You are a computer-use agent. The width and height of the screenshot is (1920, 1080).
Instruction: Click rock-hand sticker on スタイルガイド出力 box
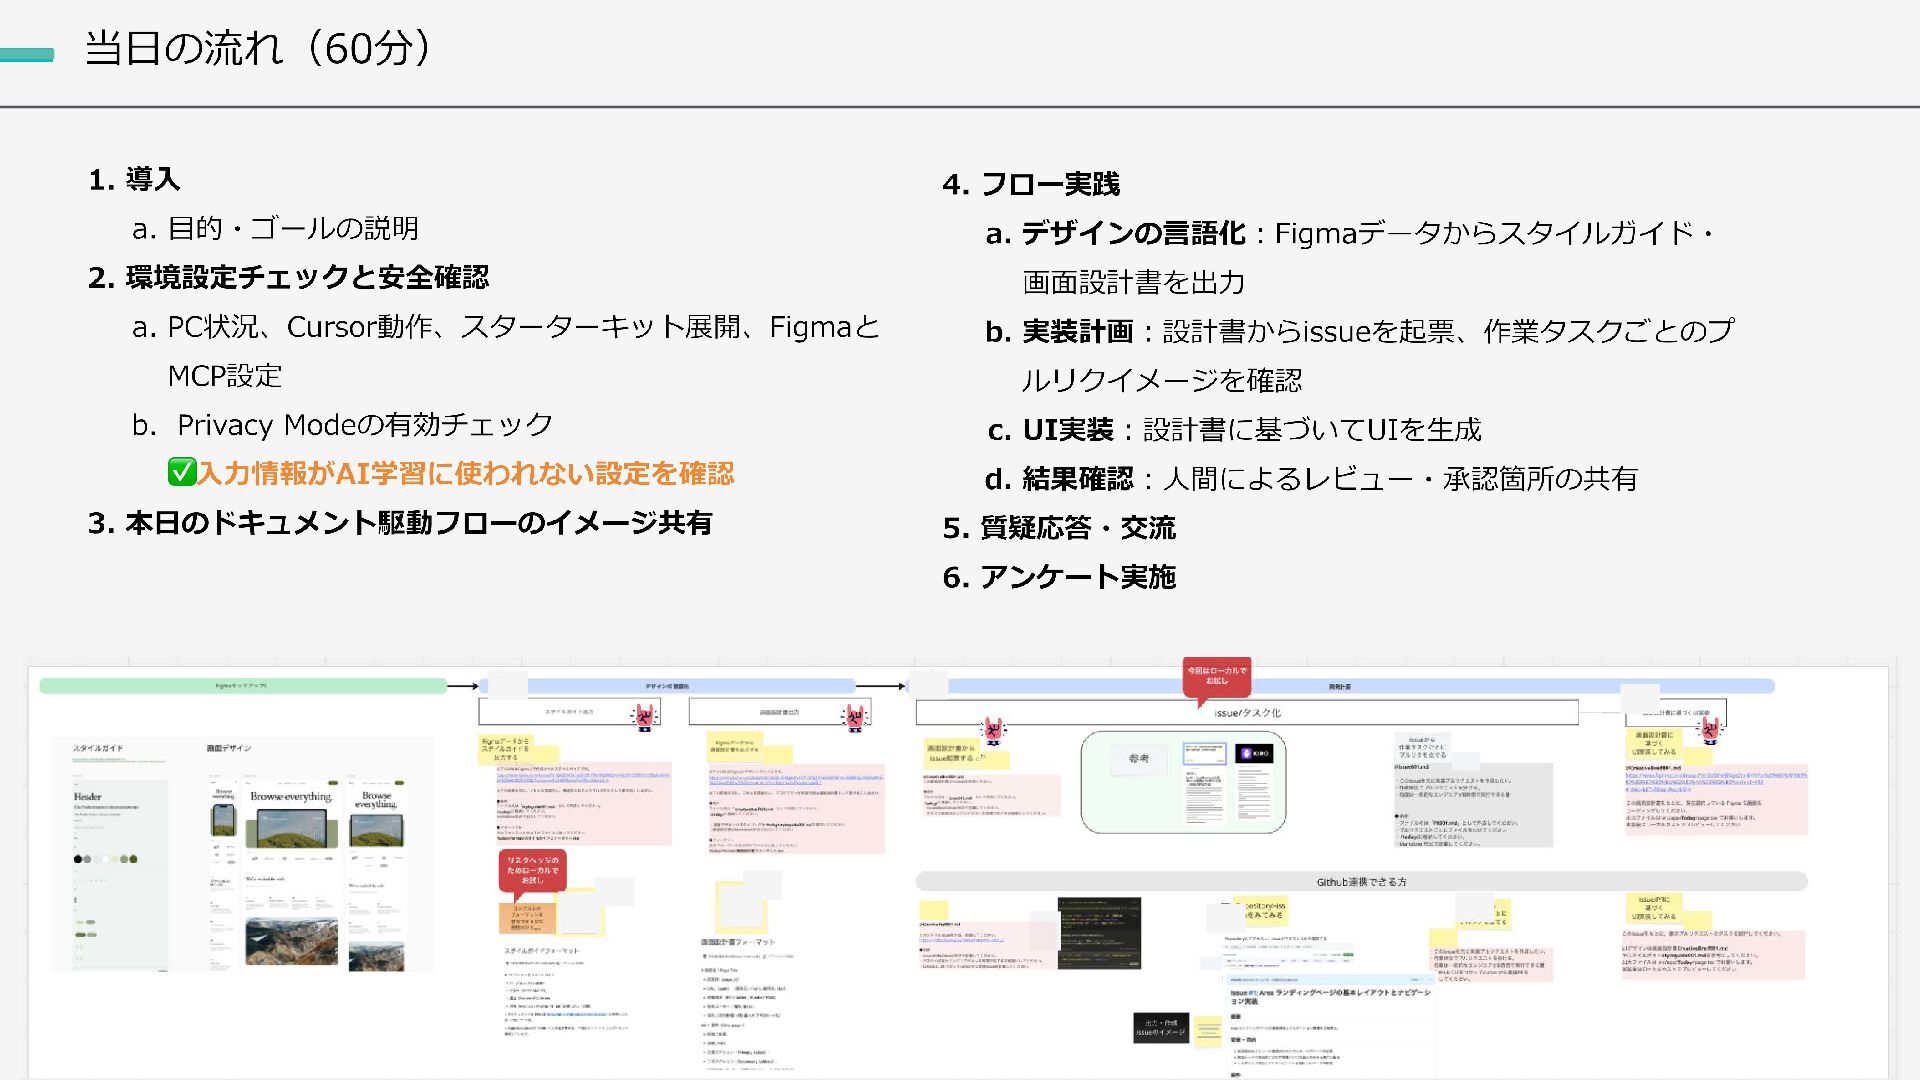coord(646,716)
